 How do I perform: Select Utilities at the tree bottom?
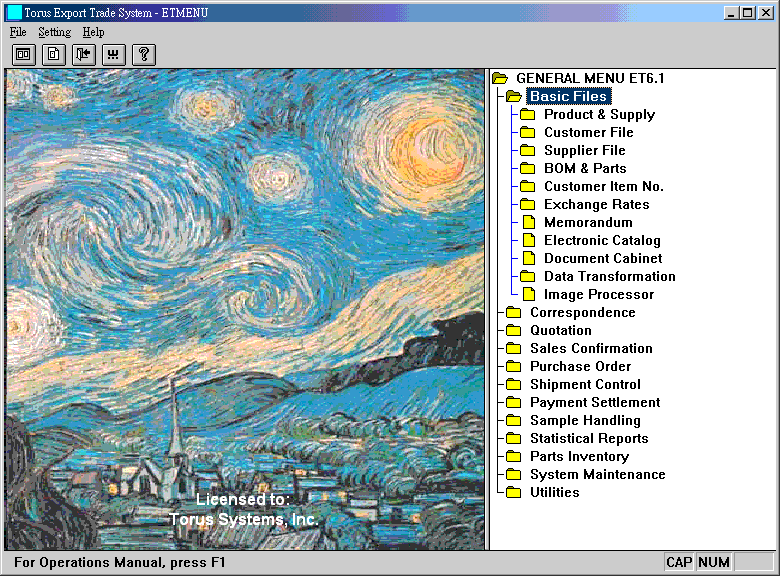[x=555, y=492]
